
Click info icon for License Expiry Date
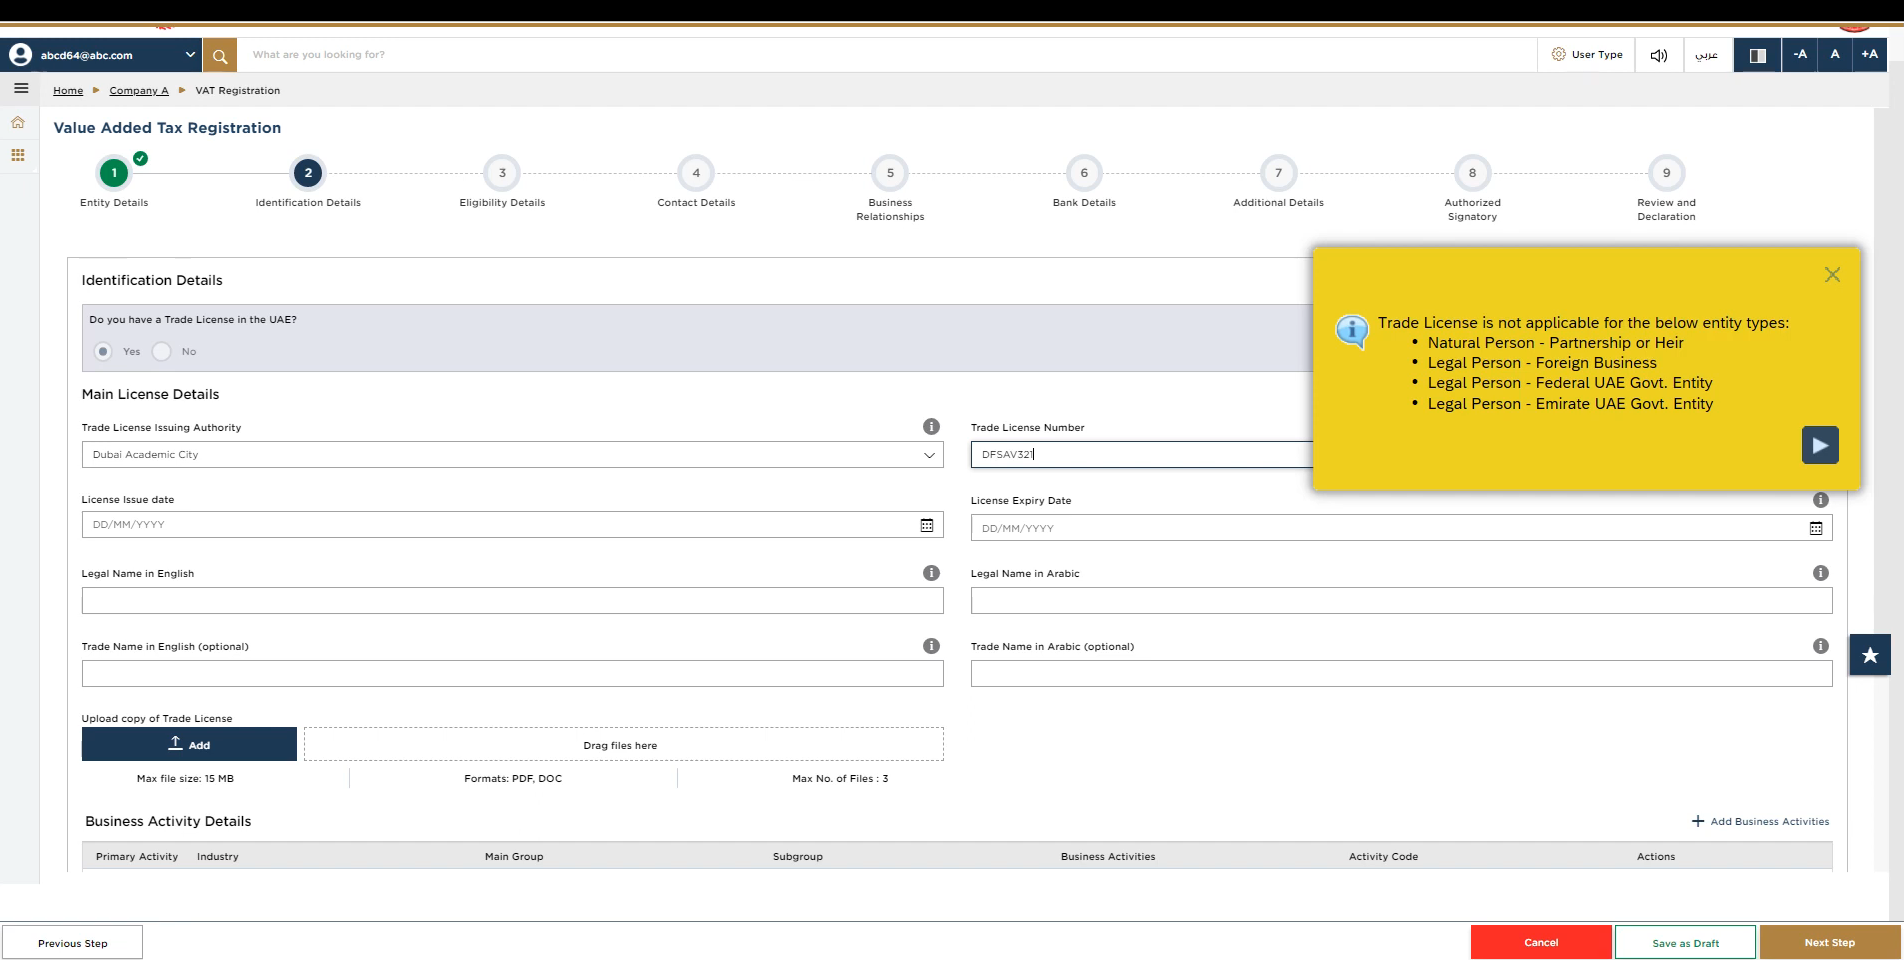[x=1821, y=500]
